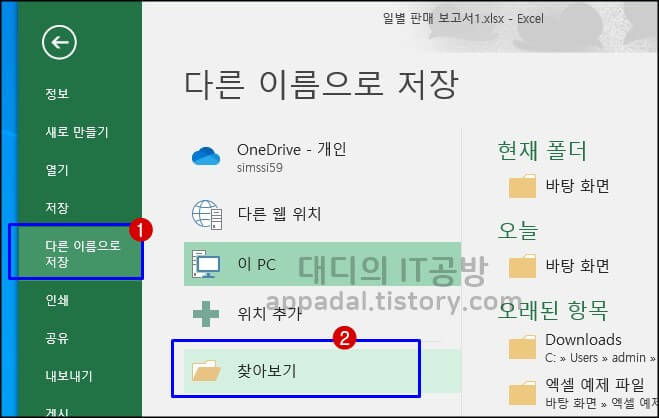Select 이 PC save location
The width and height of the screenshot is (659, 418).
click(x=322, y=264)
